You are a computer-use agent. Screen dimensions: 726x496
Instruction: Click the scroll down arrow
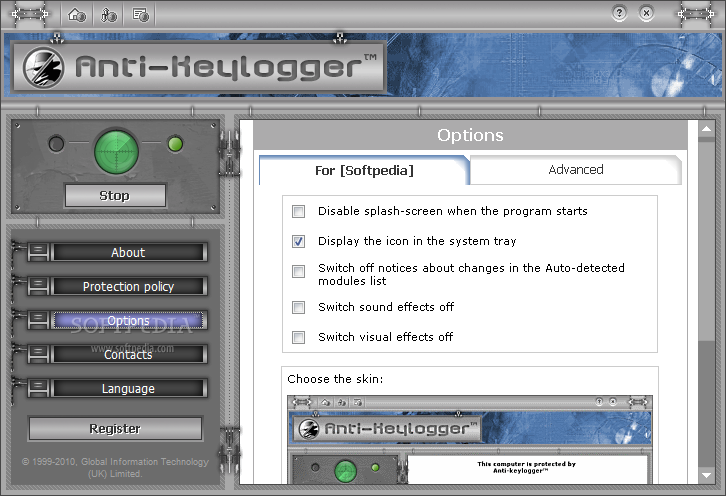707,475
